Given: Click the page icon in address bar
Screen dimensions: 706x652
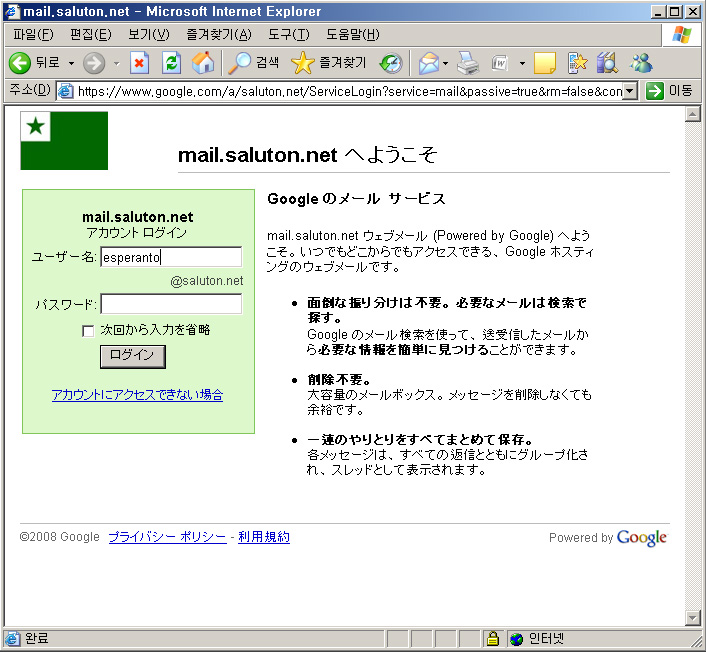Looking at the screenshot, I should pos(66,91).
